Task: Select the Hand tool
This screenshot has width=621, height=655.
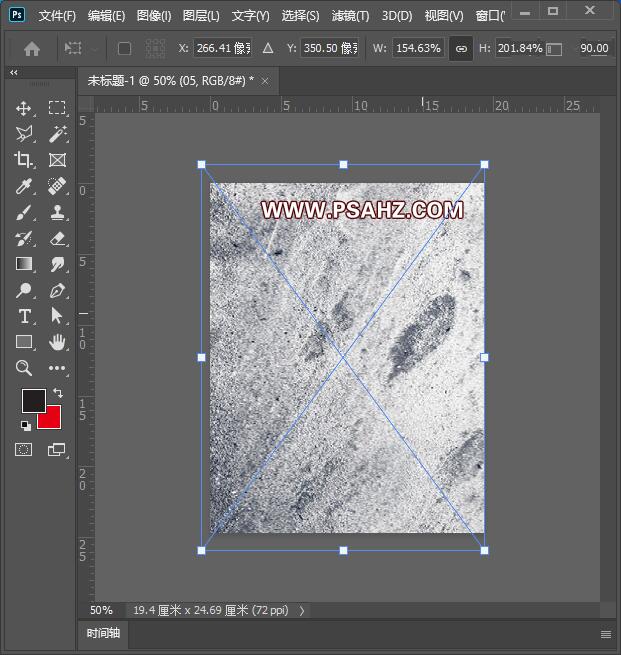Action: tap(57, 342)
